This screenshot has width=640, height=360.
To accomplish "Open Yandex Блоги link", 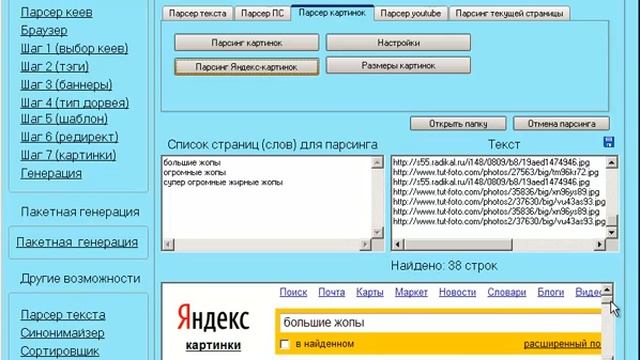I will pos(550,292).
